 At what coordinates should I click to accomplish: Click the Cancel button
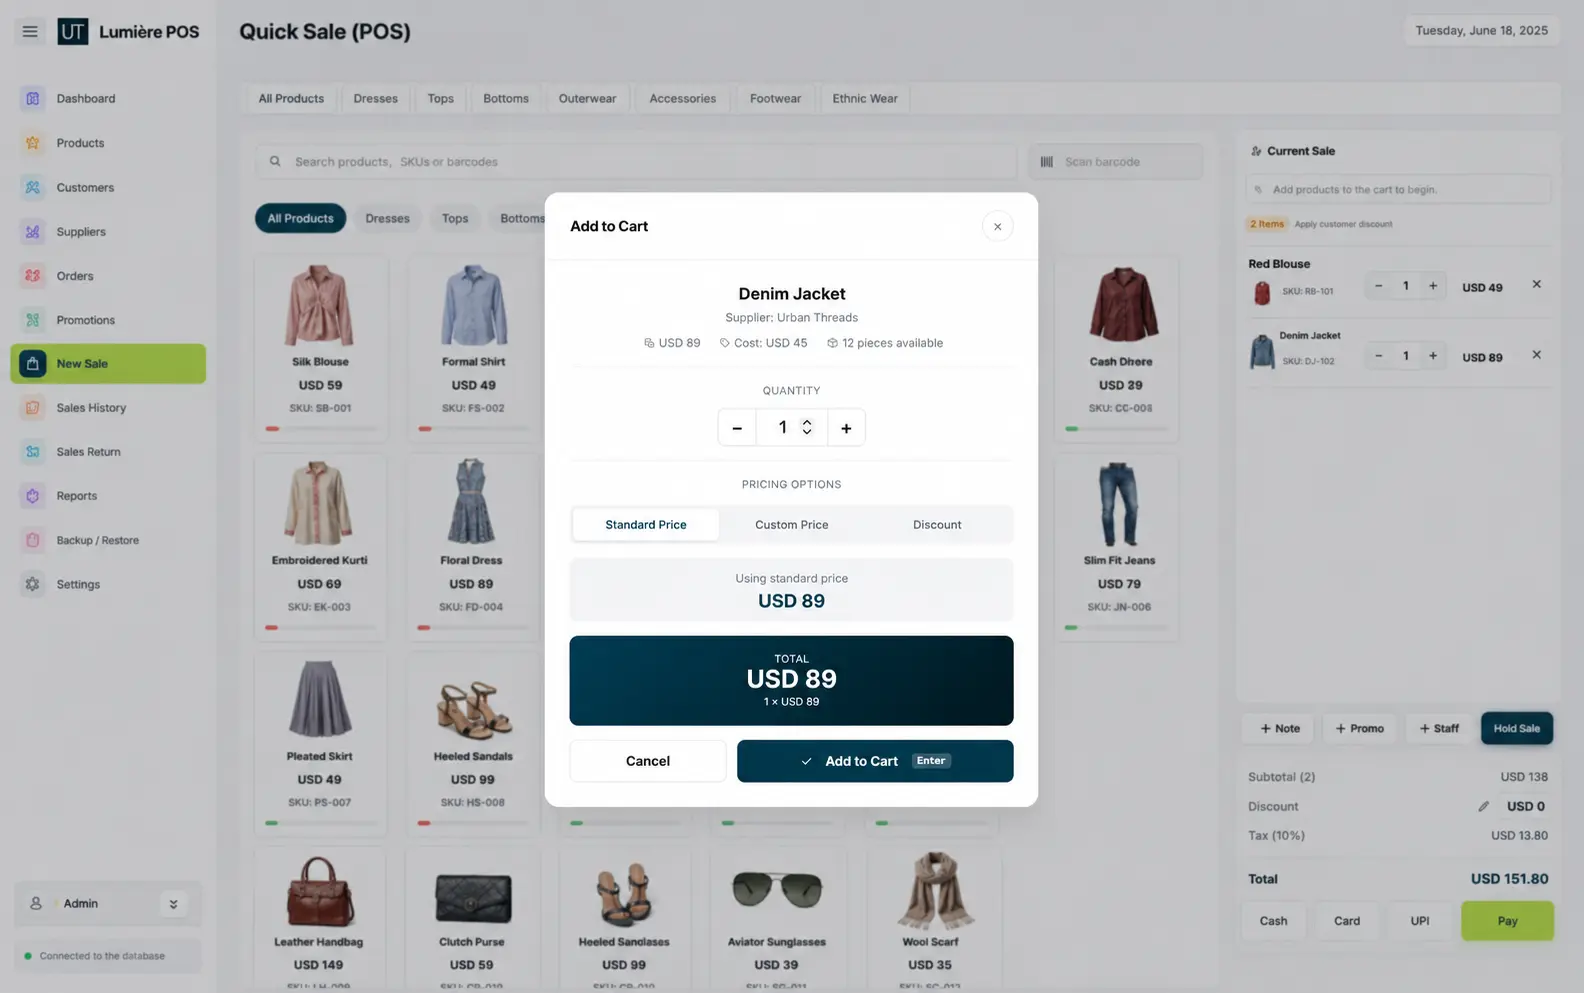[648, 761]
